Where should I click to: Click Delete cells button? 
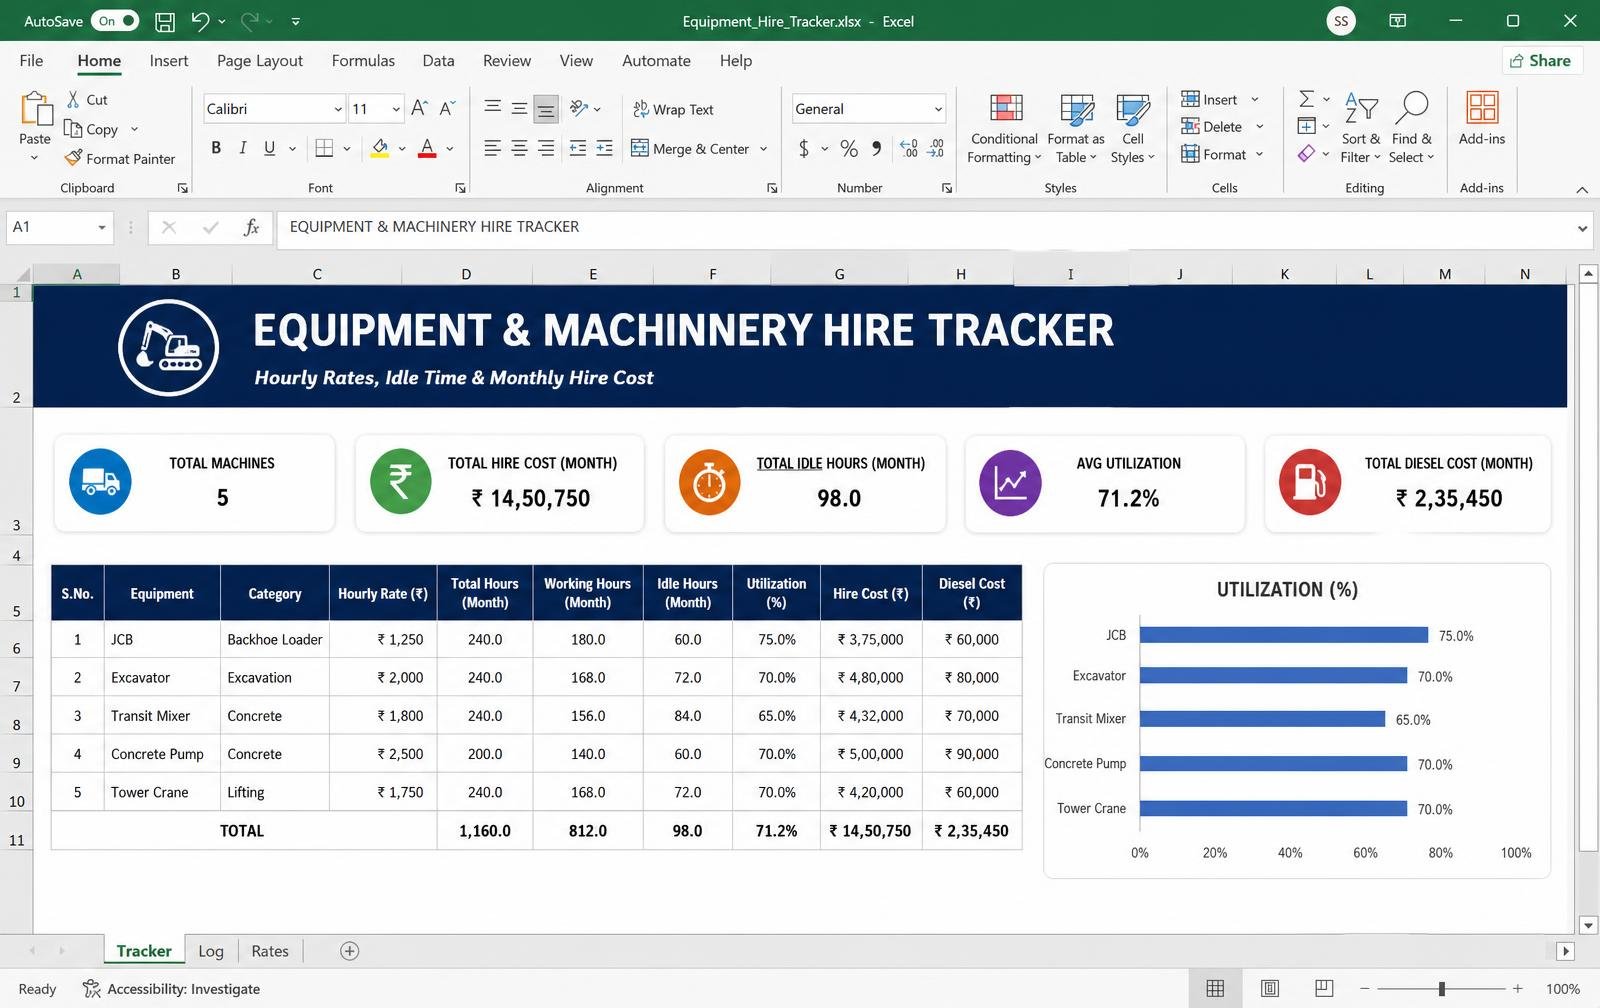click(1211, 126)
